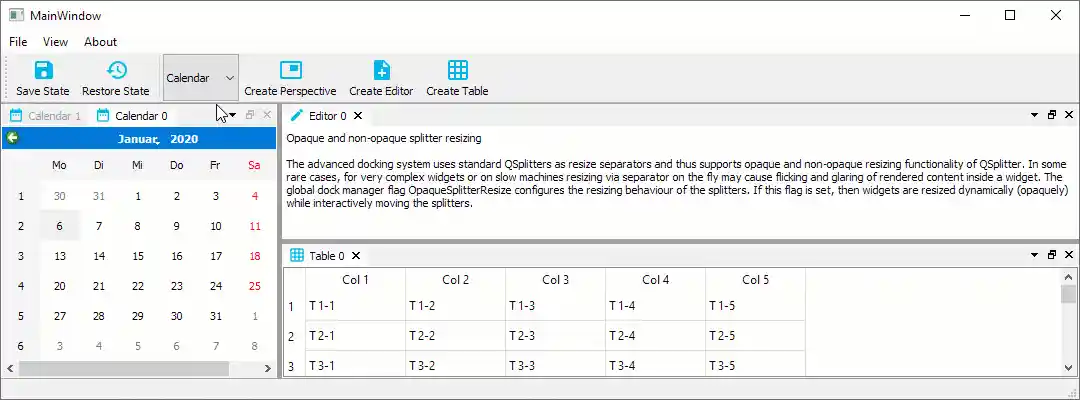Image resolution: width=1080 pixels, height=400 pixels.
Task: Open tabs menu arrow in Editor area
Action: (x=1035, y=116)
